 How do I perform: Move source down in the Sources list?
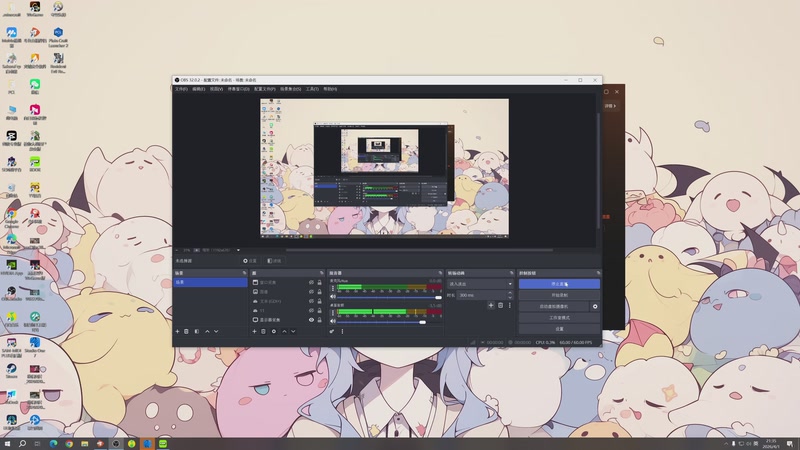[x=293, y=332]
